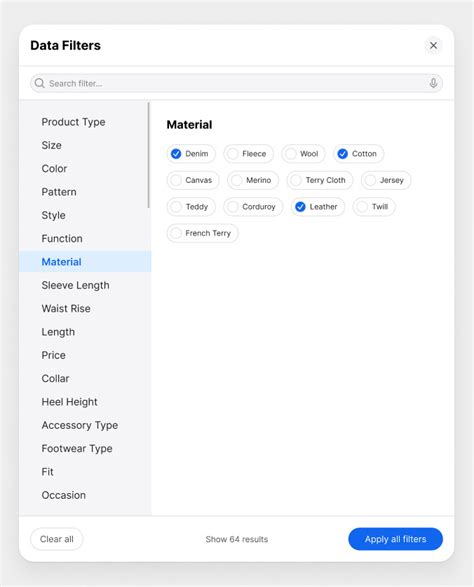Uncheck the Cotton material filter
This screenshot has height=587, width=474.
358,154
